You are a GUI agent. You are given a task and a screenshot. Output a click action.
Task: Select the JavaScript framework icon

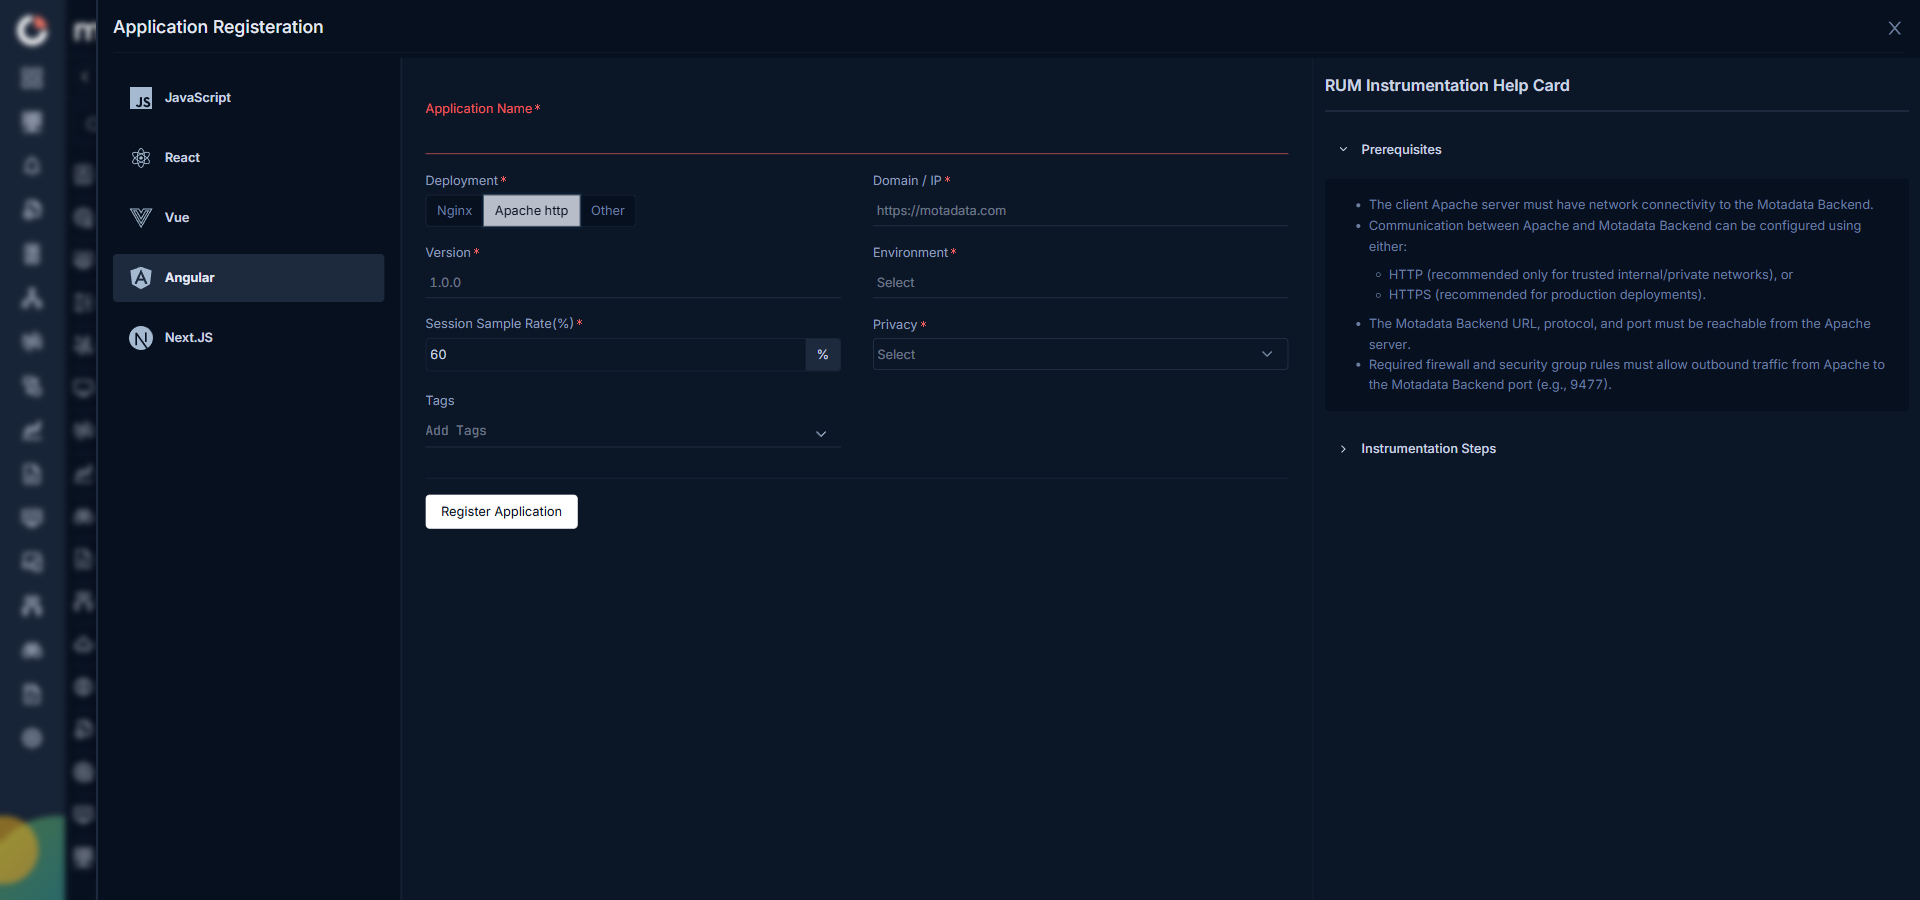click(141, 98)
